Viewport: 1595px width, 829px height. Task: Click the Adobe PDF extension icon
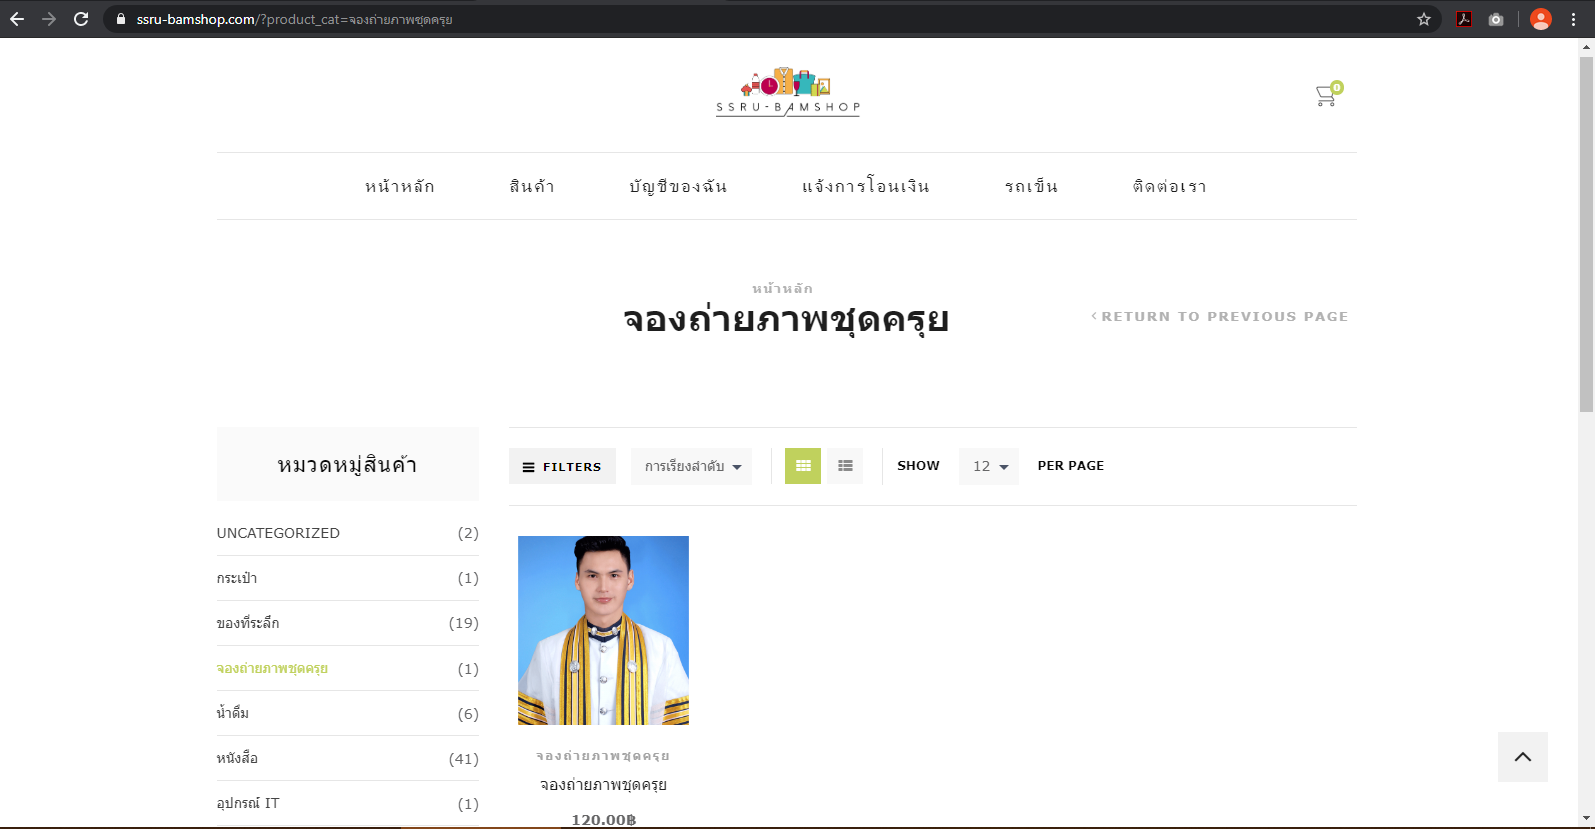1463,19
